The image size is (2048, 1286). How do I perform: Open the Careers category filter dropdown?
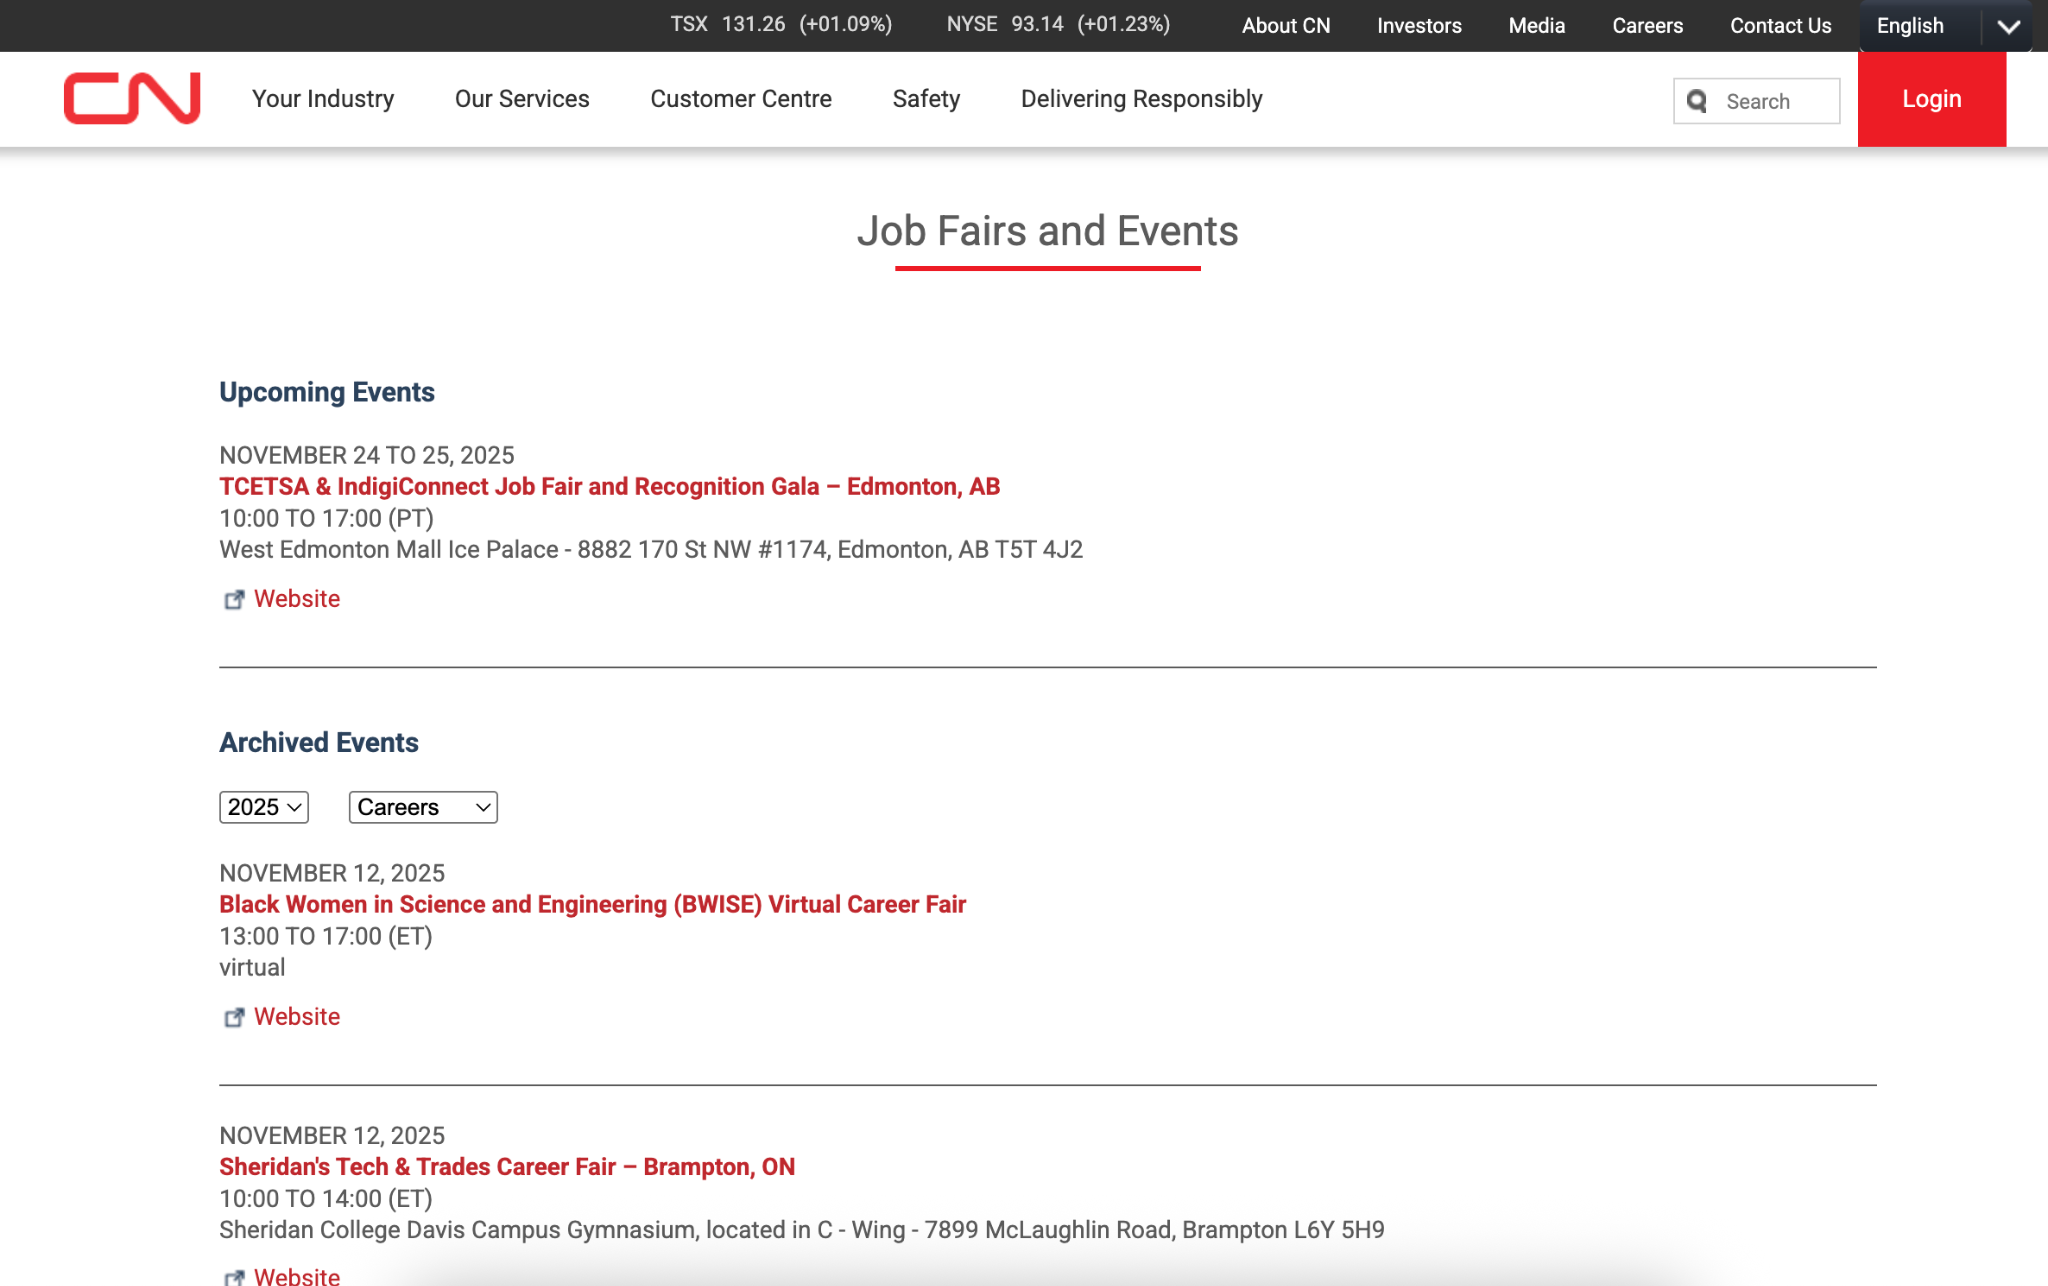(422, 807)
